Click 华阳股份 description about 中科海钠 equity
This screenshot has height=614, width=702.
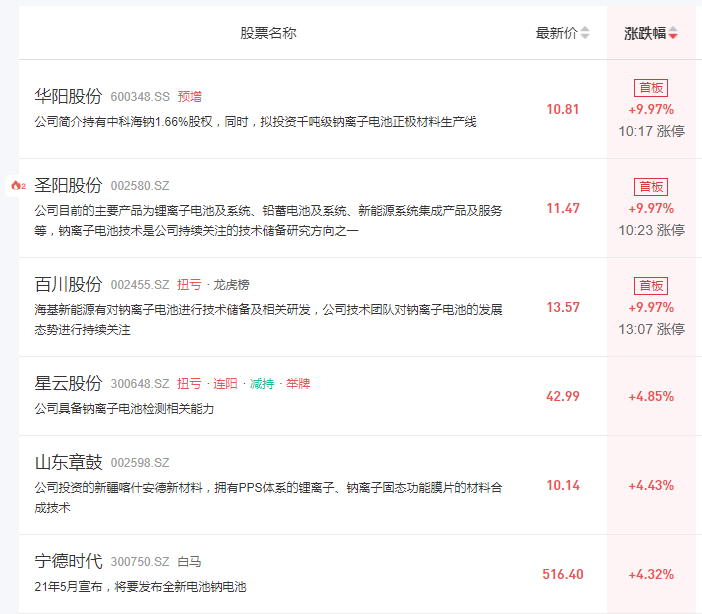click(255, 122)
